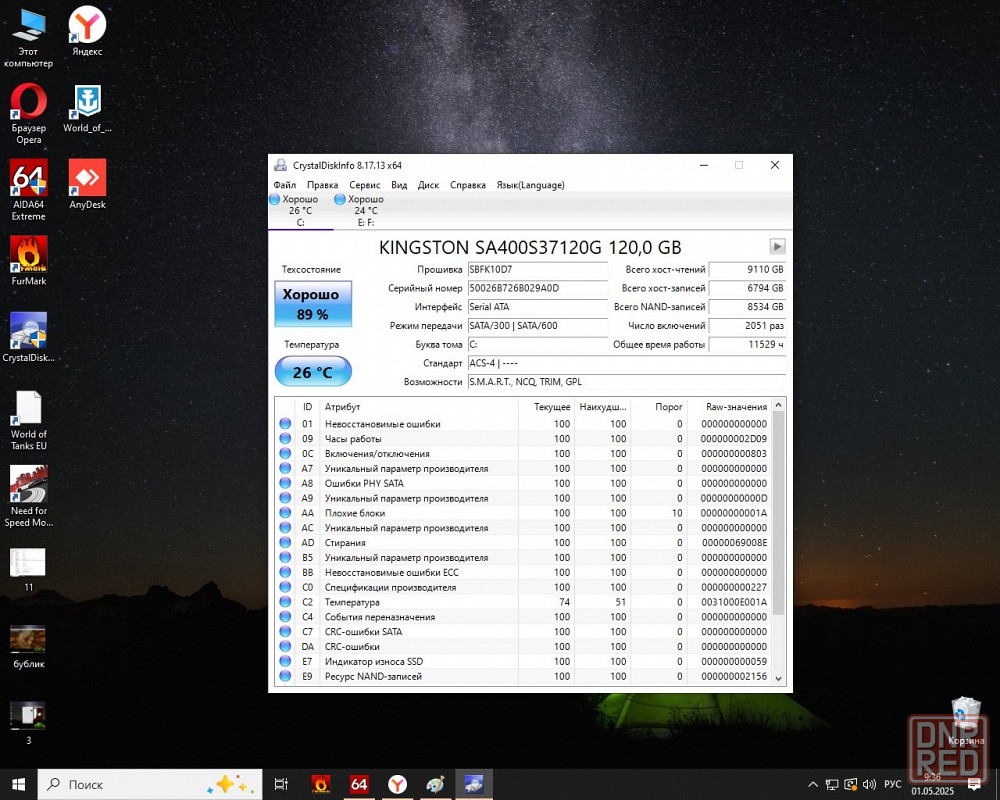The width and height of the screenshot is (1000, 800).
Task: Open Task View on the taskbar
Action: [x=281, y=784]
